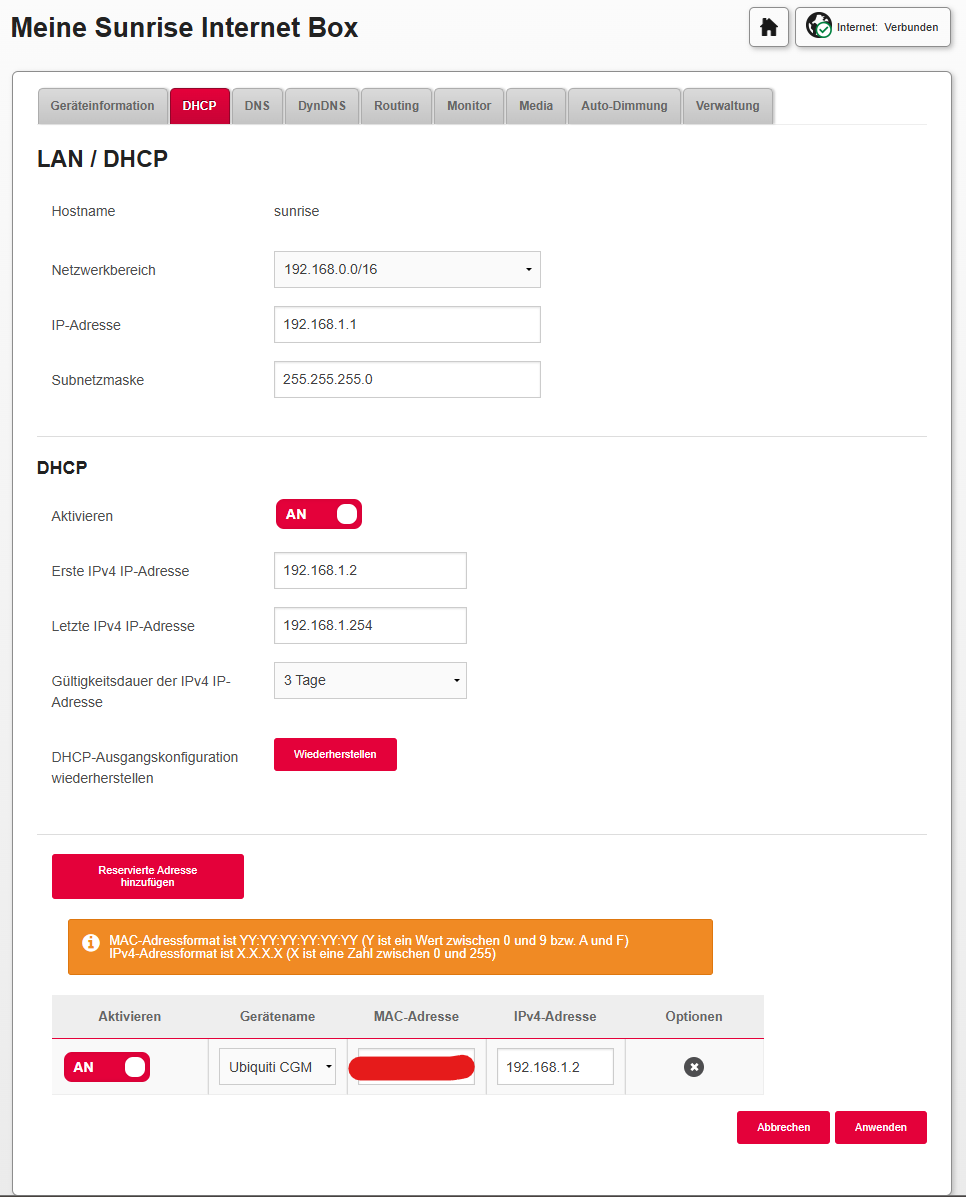
Task: Click the home icon button
Action: [769, 27]
